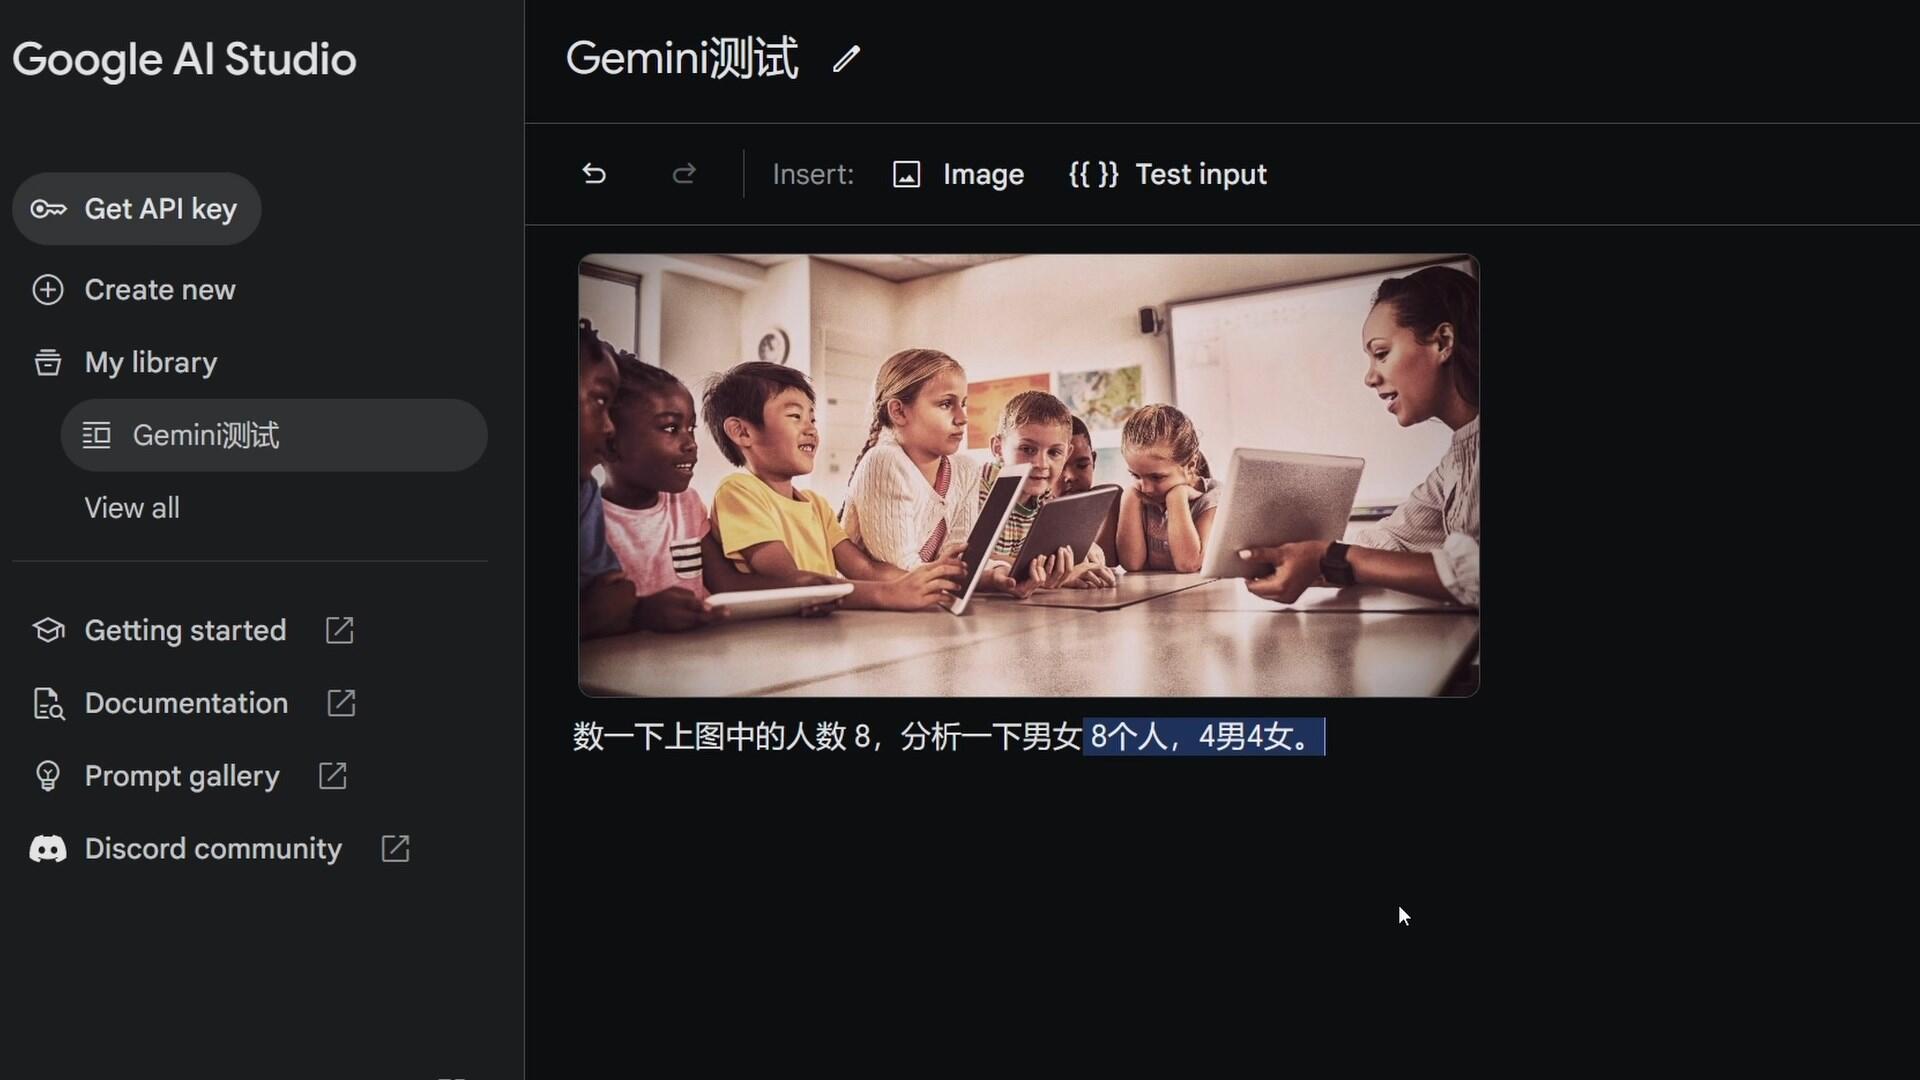The height and width of the screenshot is (1080, 1920).
Task: Undo the last edit in the prompt
Action: (x=594, y=174)
